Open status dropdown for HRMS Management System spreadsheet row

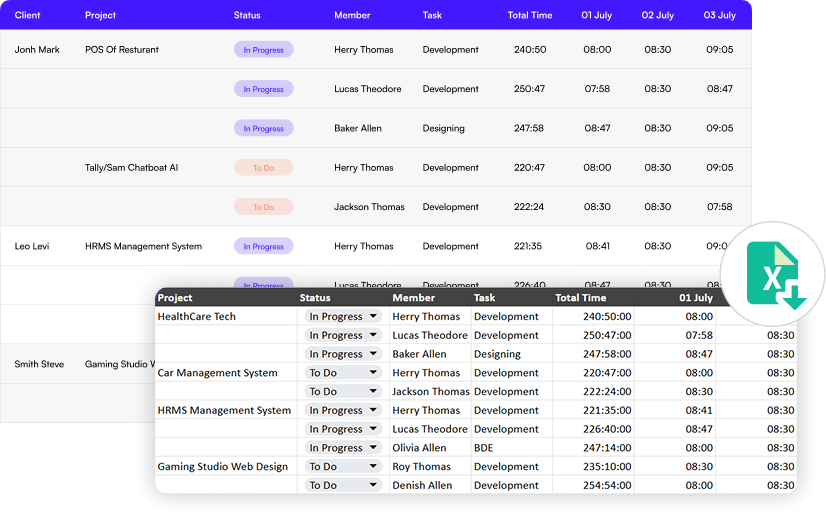pyautogui.click(x=343, y=411)
